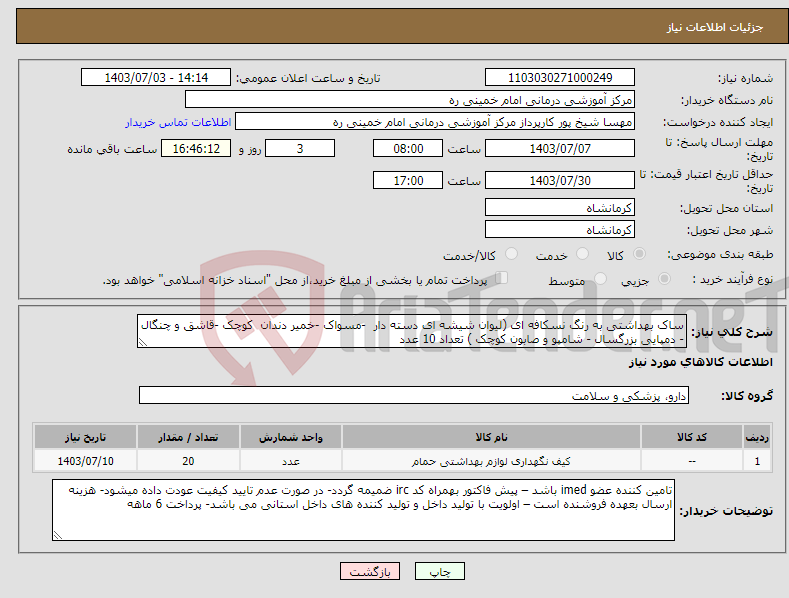
Task: Click the چاپ (print) button
Action: [439, 571]
